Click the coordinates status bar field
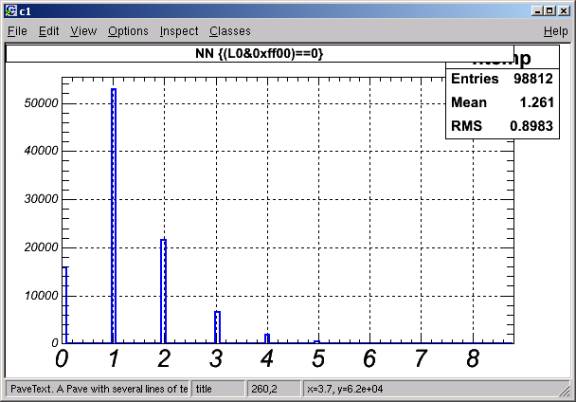The image size is (576, 402). 430,389
